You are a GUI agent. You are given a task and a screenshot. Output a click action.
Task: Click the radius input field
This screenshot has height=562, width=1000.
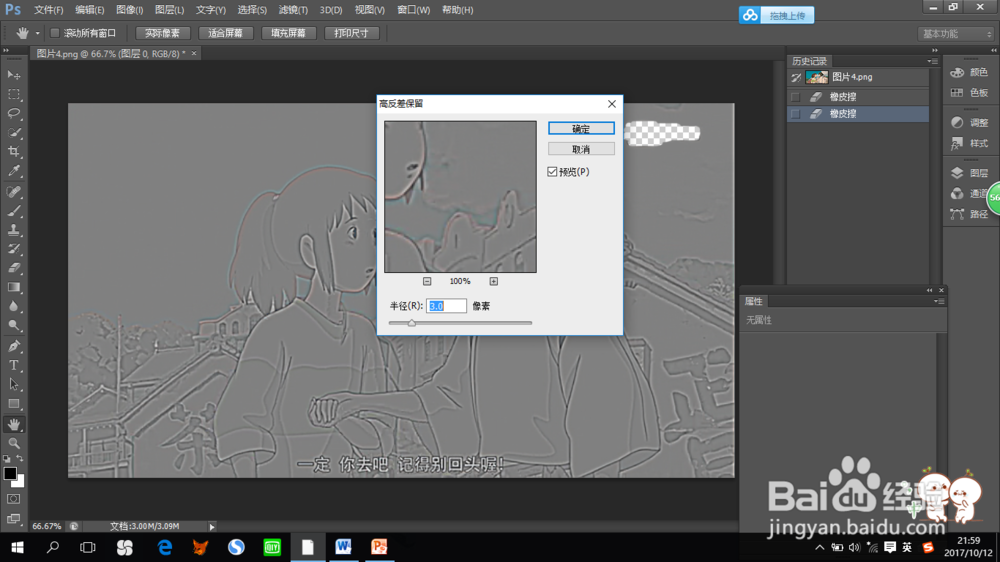(446, 306)
